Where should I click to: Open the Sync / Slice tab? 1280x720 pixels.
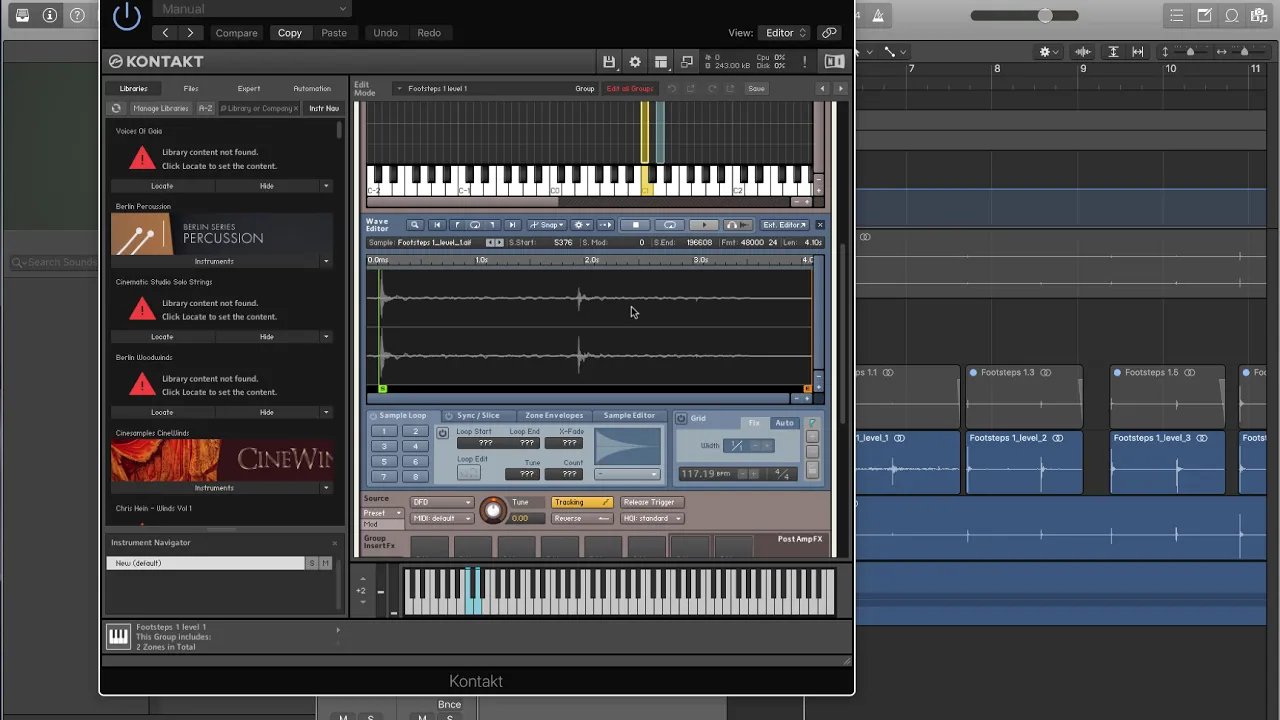tap(478, 415)
